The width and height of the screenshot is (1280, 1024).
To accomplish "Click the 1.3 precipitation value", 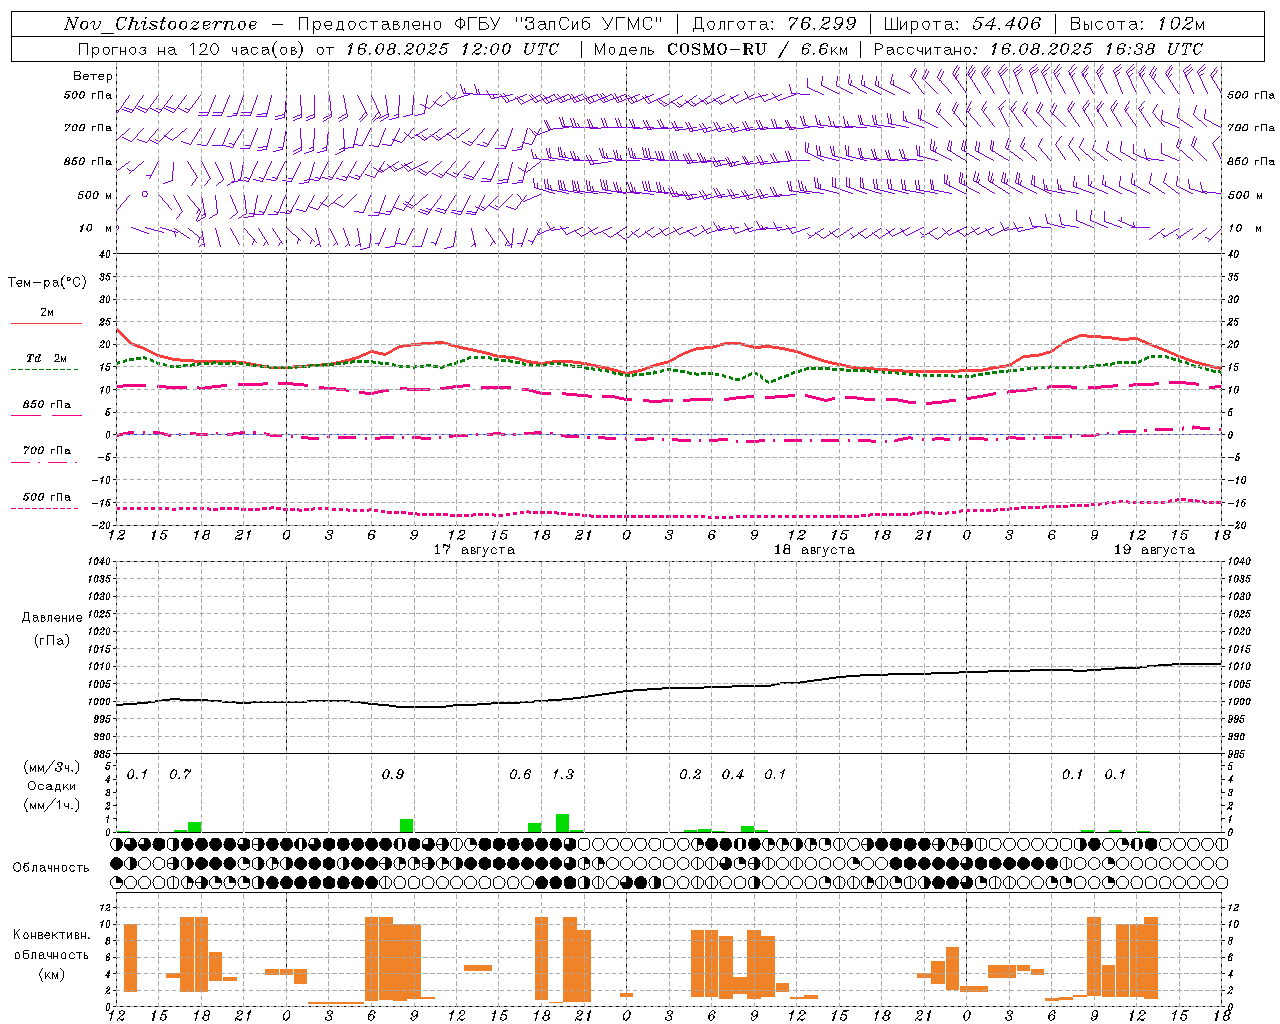I will pyautogui.click(x=563, y=774).
